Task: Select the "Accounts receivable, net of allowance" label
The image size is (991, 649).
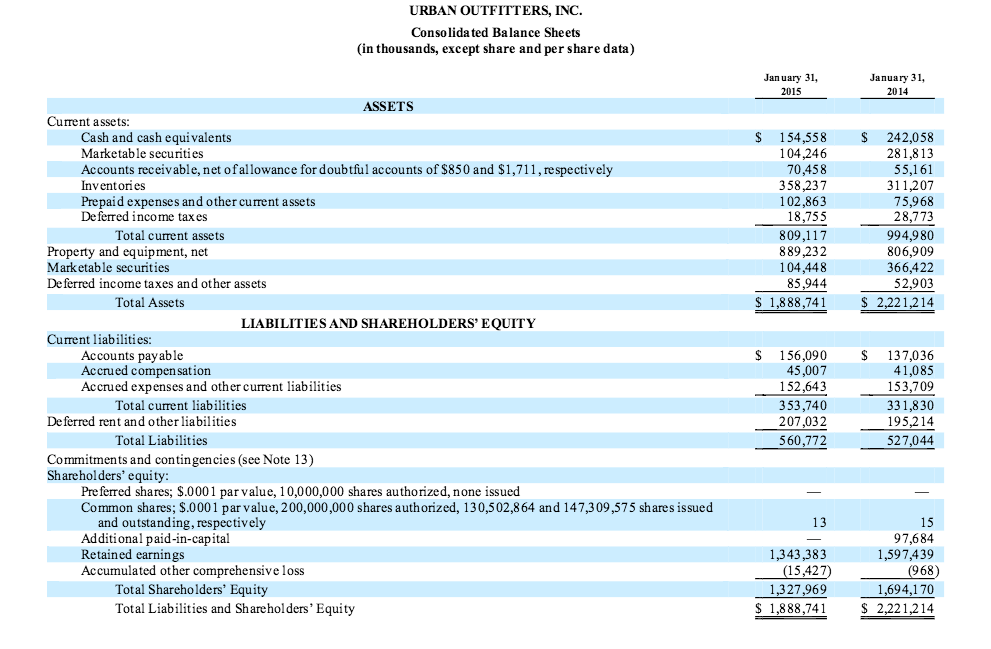Action: point(347,169)
